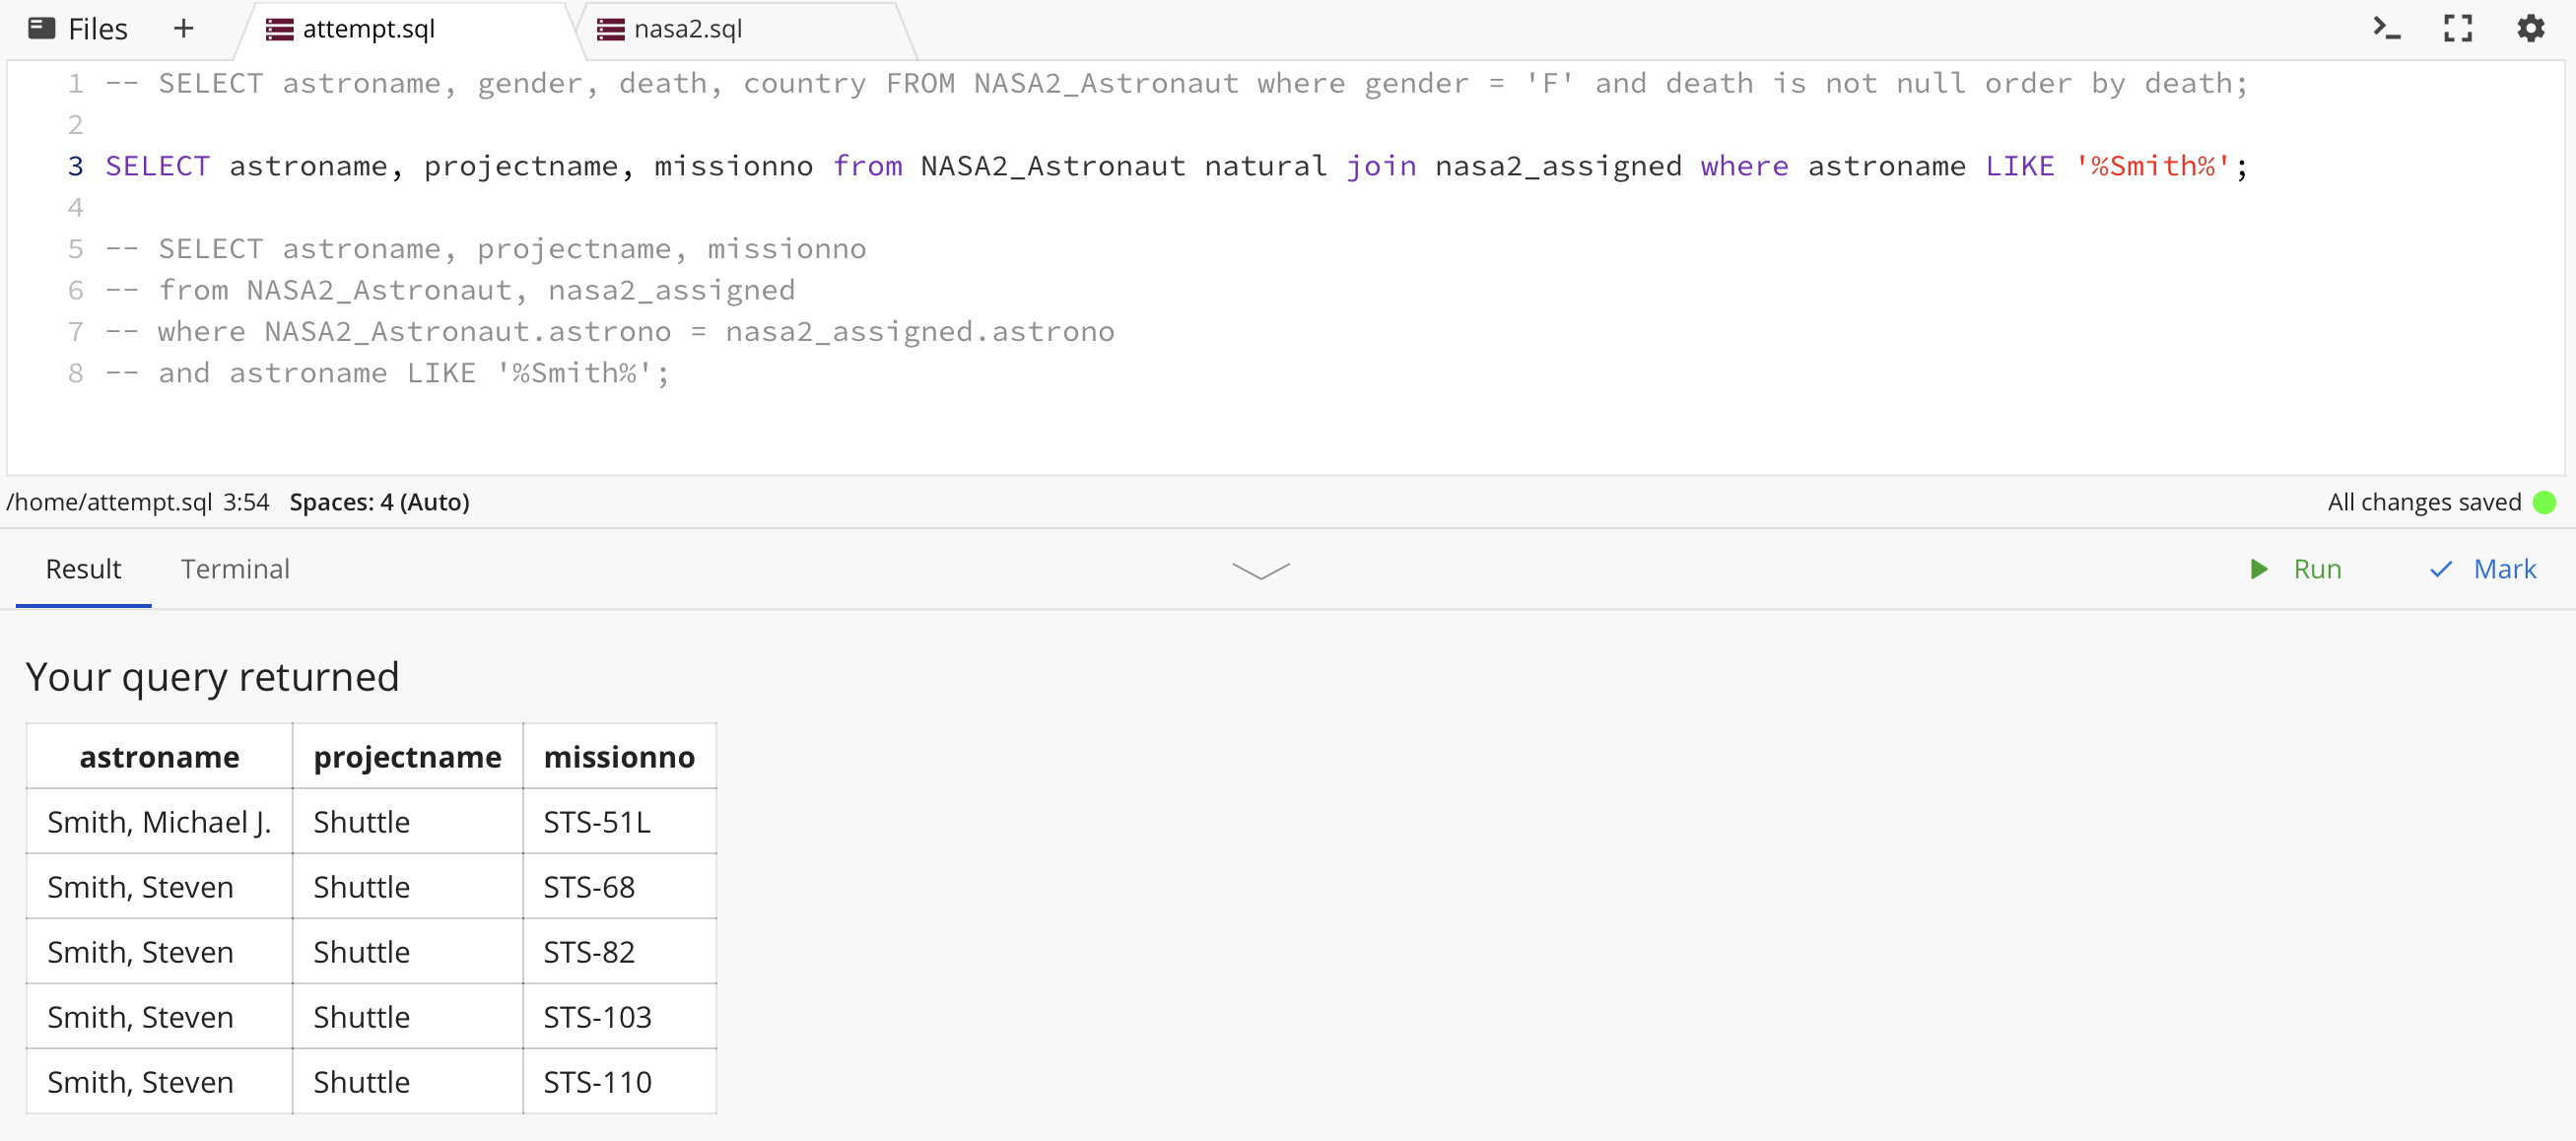2576x1141 pixels.
Task: Click the Run button label
Action: point(2316,569)
